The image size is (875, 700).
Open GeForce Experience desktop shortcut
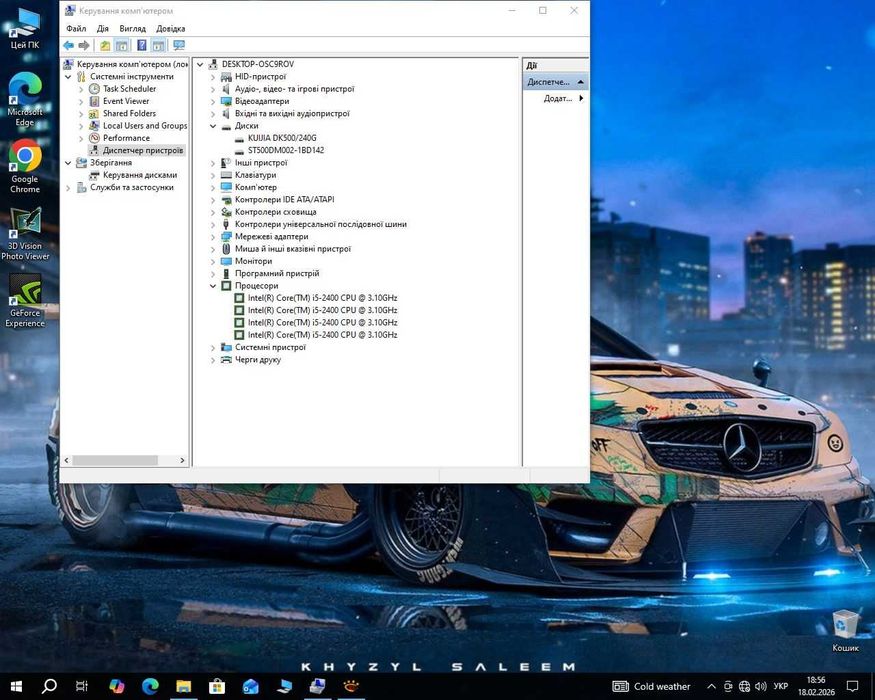point(25,300)
